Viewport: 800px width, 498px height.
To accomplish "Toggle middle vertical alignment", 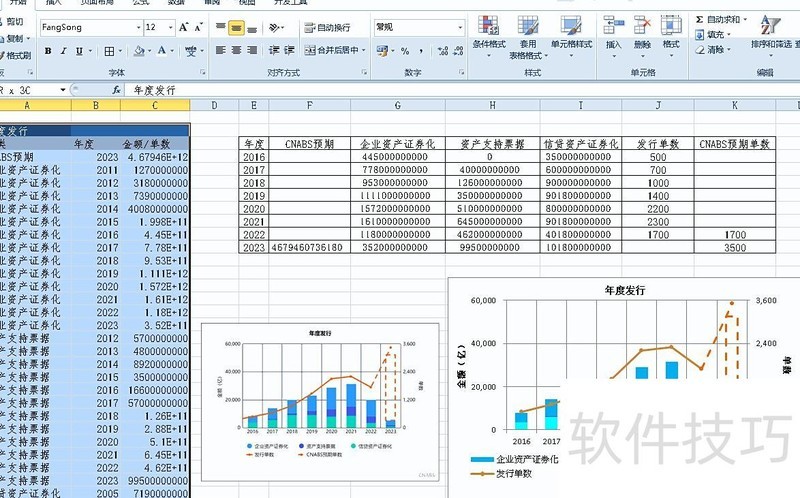I will [x=236, y=27].
